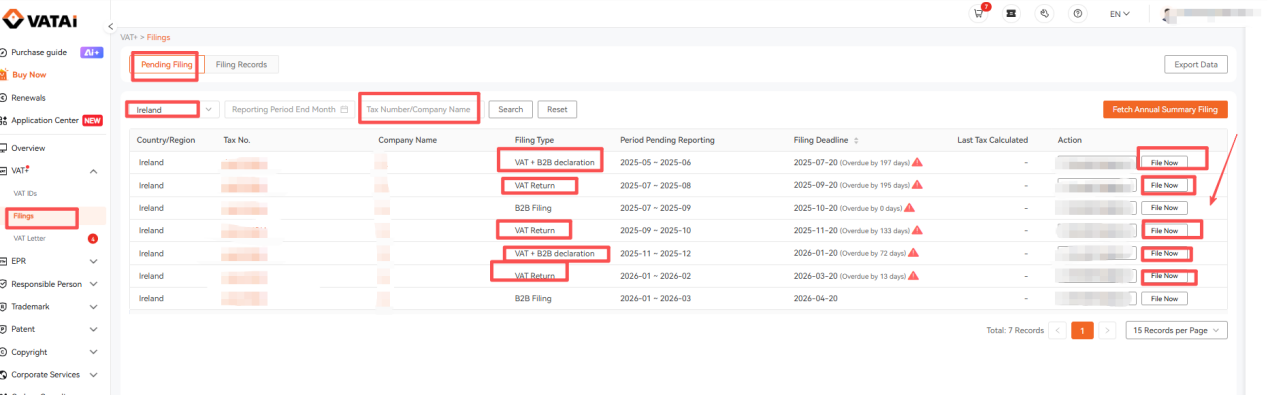Open the 15 Records per Page dropdown
This screenshot has width=1268, height=395.
pos(1176,330)
